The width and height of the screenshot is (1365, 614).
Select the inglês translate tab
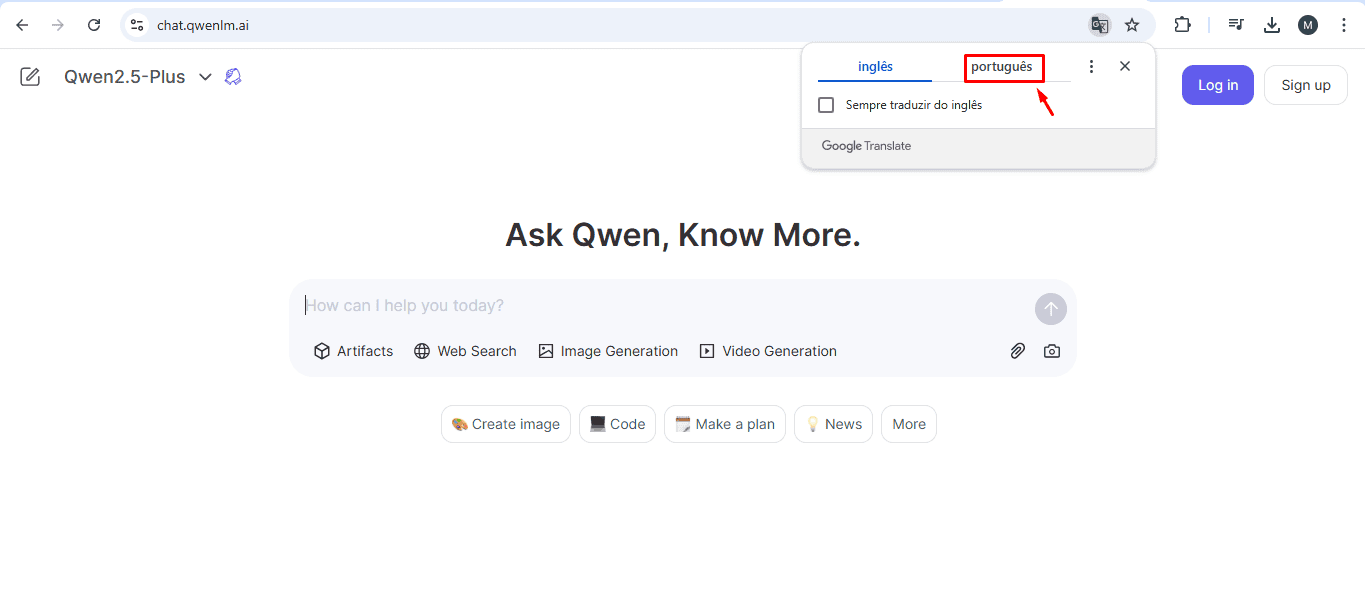875,67
